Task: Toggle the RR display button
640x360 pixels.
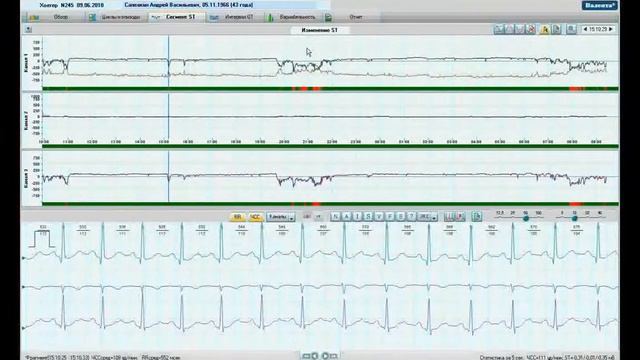Action: 237,217
